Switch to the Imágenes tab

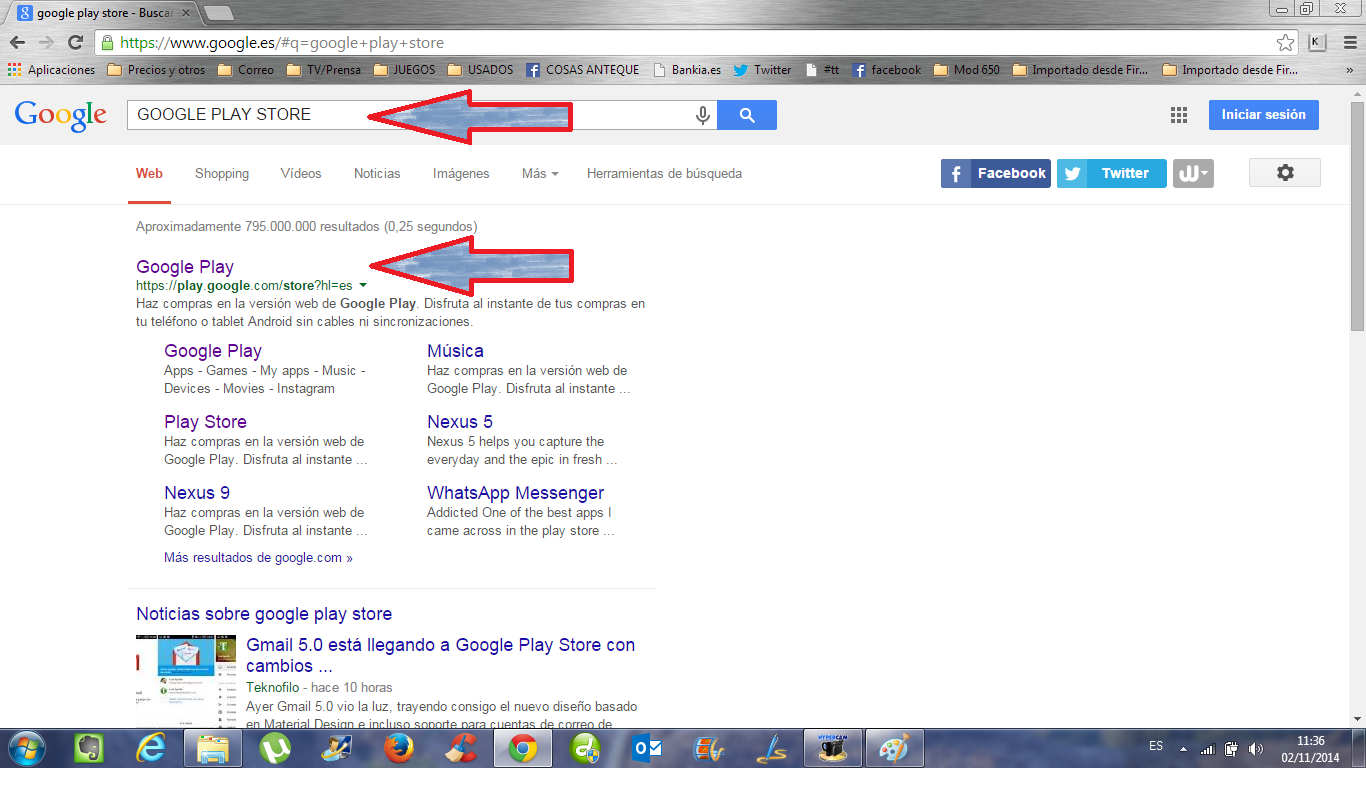[461, 174]
